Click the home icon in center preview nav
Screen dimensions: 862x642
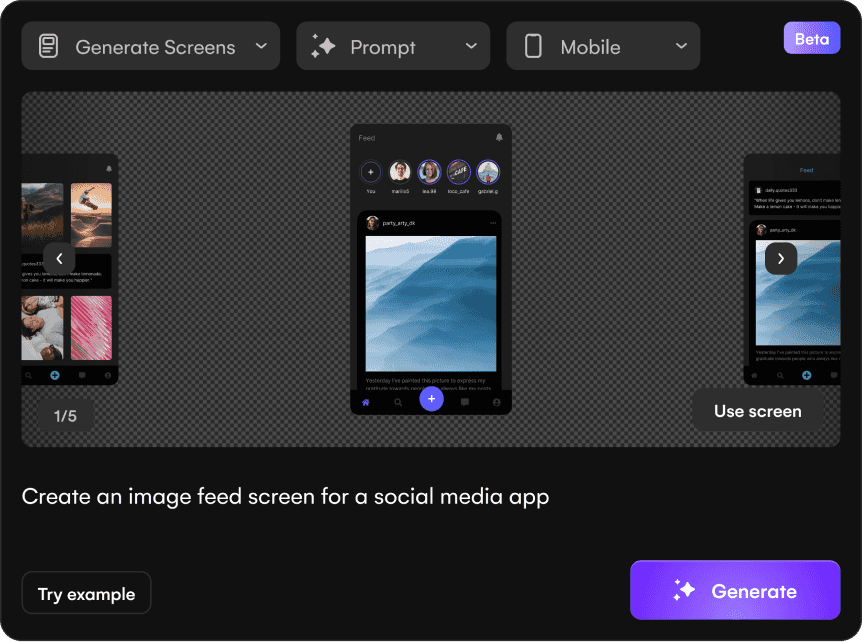click(366, 402)
